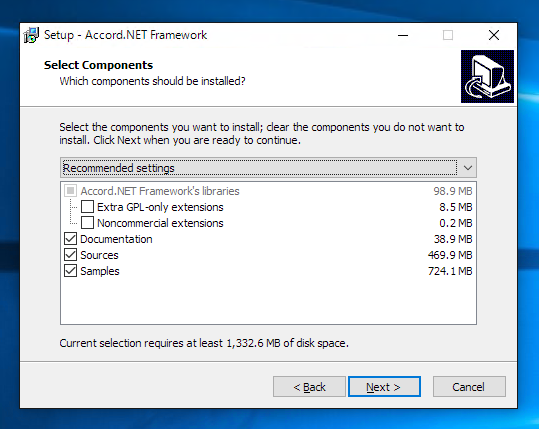539x429 pixels.
Task: Click the '98.9 MB' size value
Action: (453, 191)
